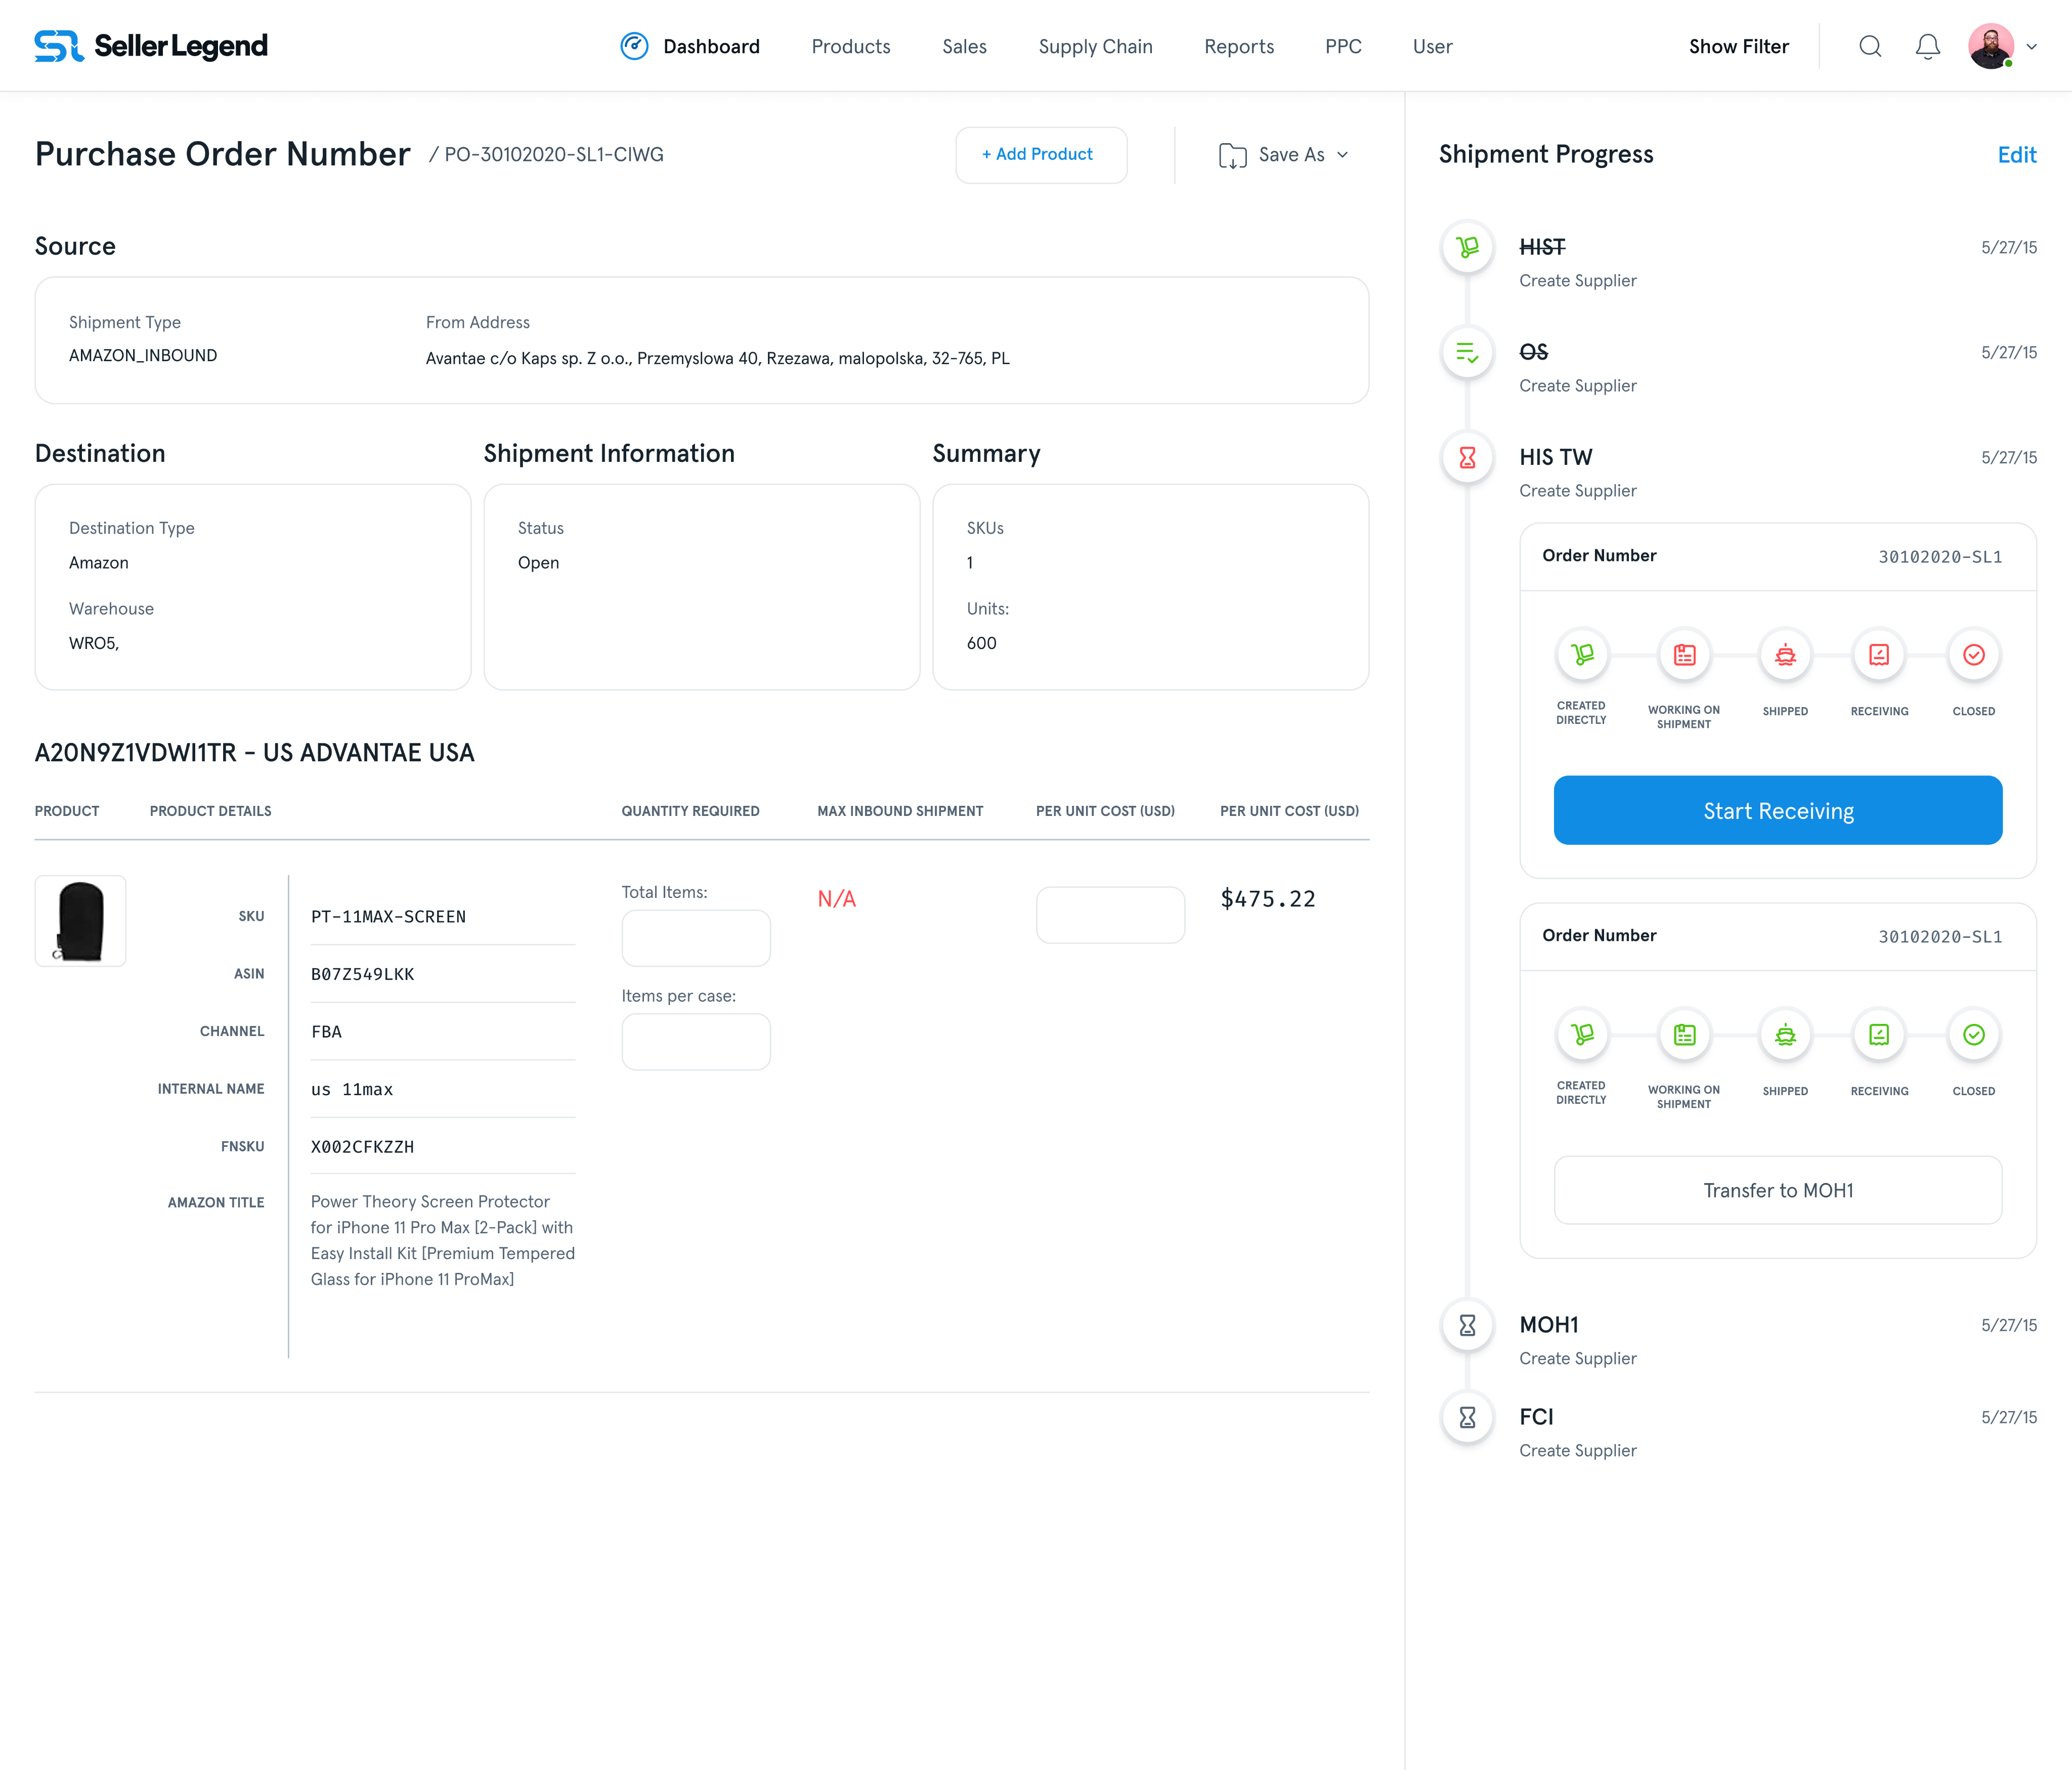This screenshot has height=1770, width=2072.
Task: Click the Open status value
Action: (538, 563)
